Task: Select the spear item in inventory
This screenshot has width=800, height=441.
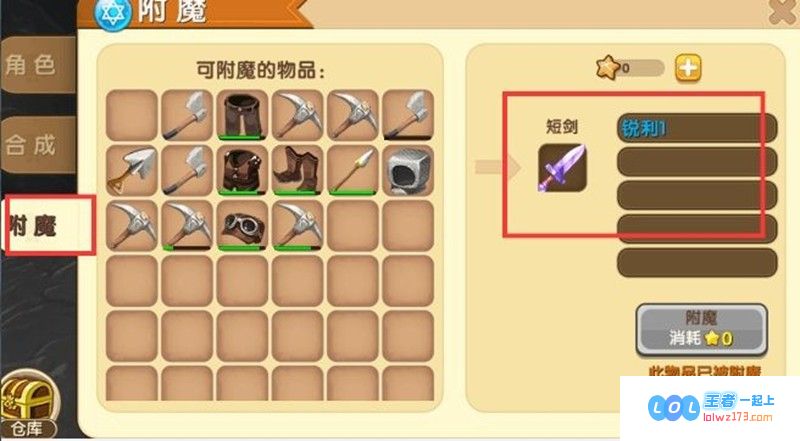Action: pyautogui.click(x=353, y=170)
